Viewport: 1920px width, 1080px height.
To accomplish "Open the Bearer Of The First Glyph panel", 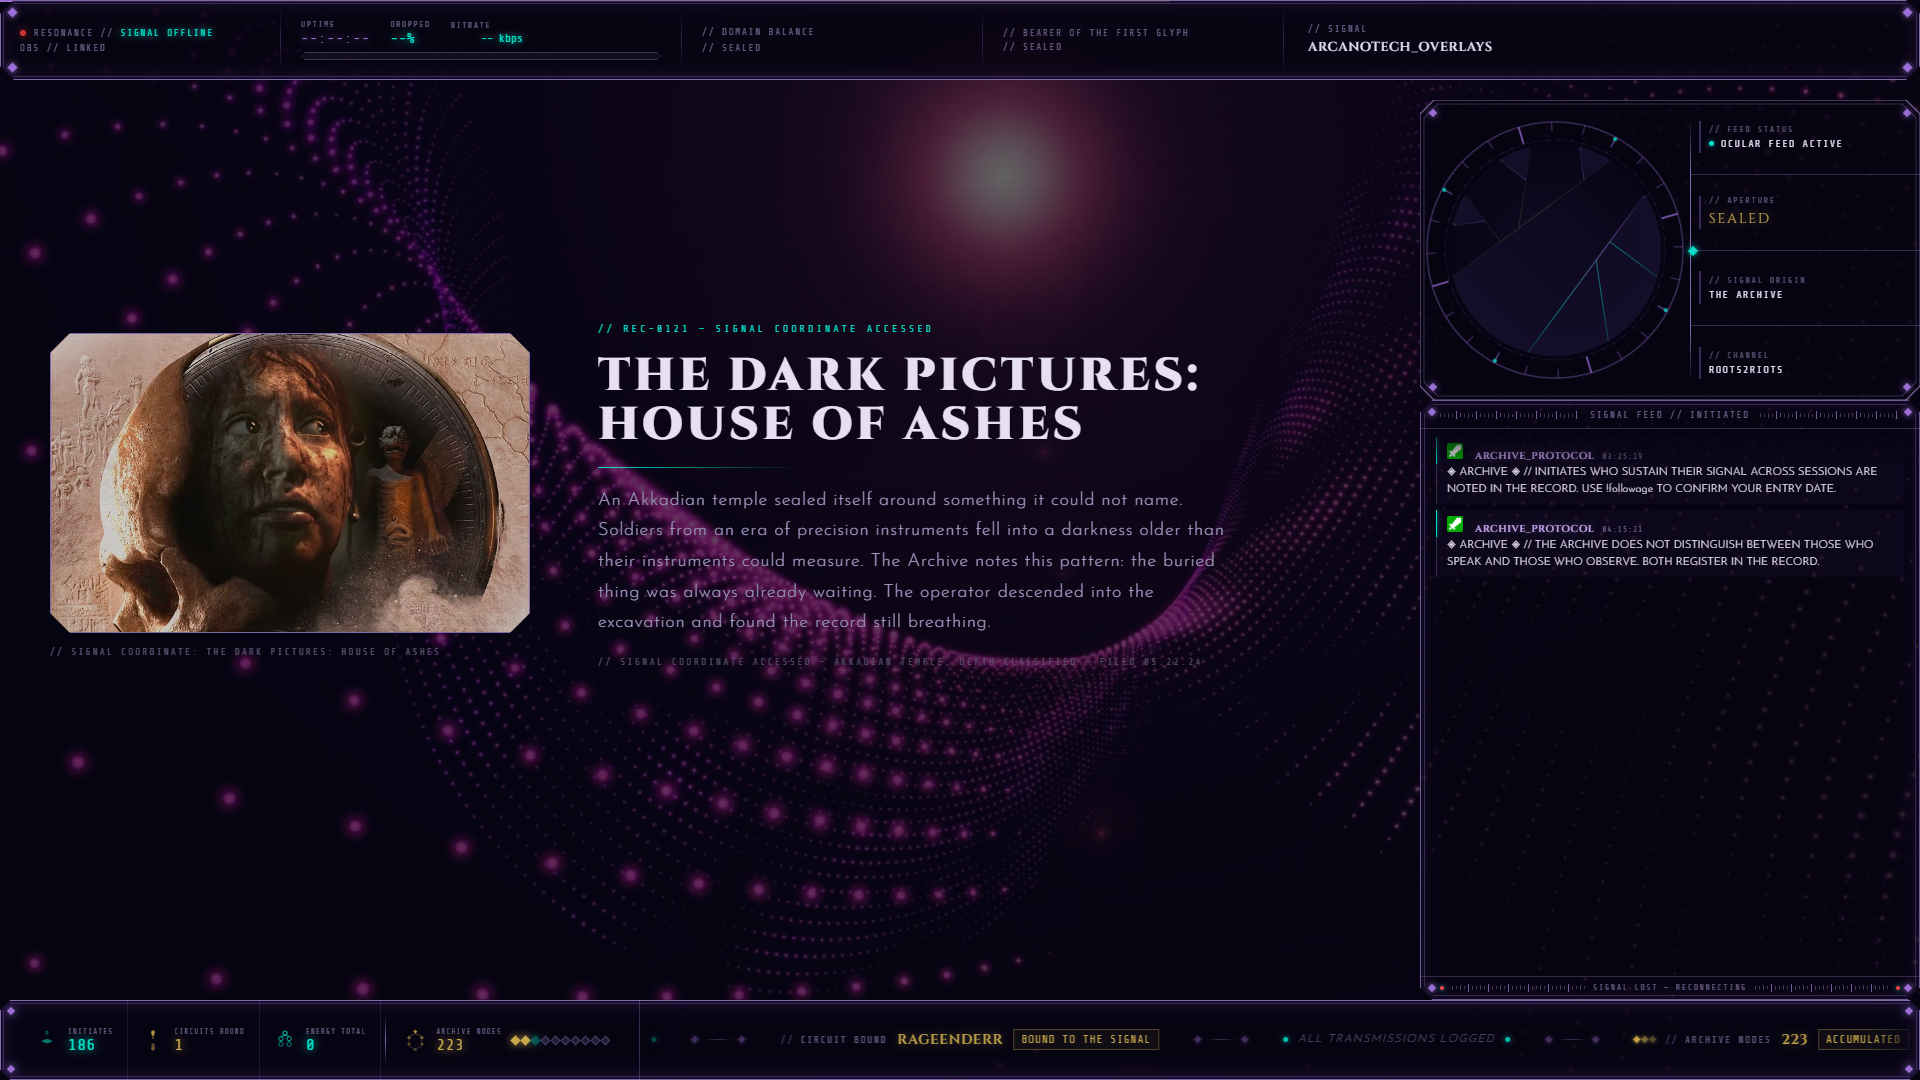I will pyautogui.click(x=1095, y=39).
